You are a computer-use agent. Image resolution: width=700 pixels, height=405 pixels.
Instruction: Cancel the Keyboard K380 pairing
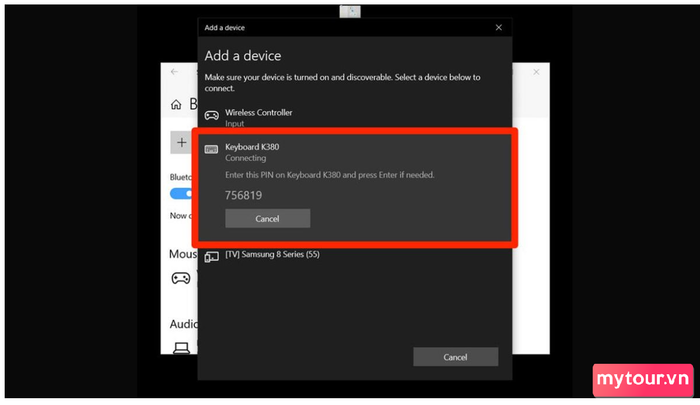tap(267, 218)
